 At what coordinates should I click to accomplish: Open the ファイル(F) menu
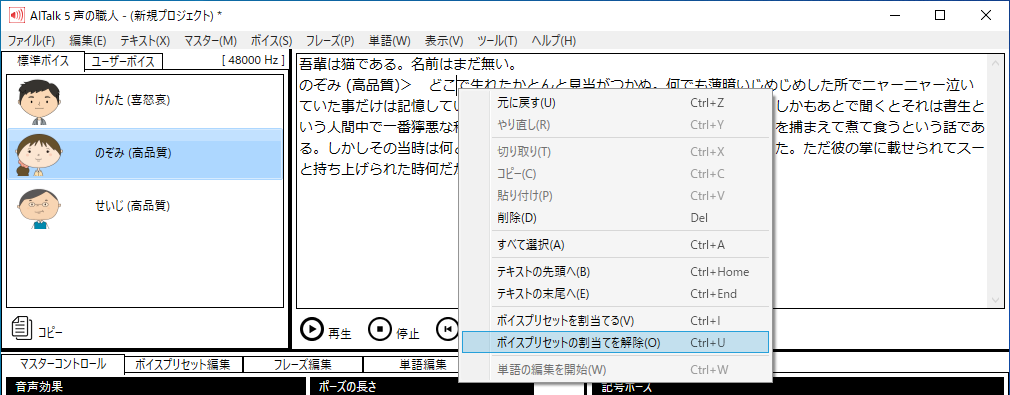tap(31, 41)
